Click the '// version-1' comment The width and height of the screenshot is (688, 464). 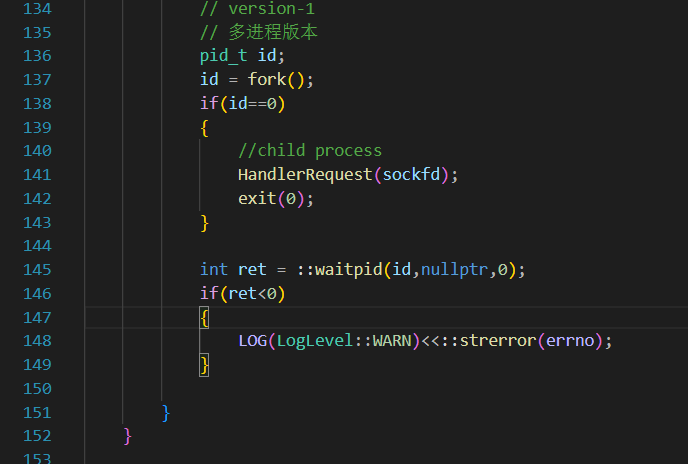(x=257, y=8)
